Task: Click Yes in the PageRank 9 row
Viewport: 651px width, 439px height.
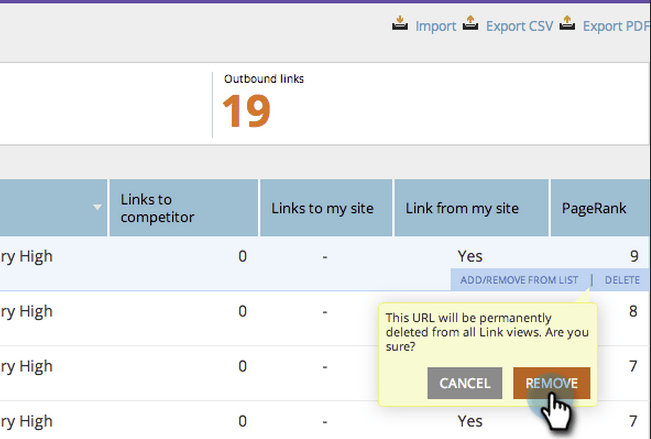Action: click(x=470, y=256)
